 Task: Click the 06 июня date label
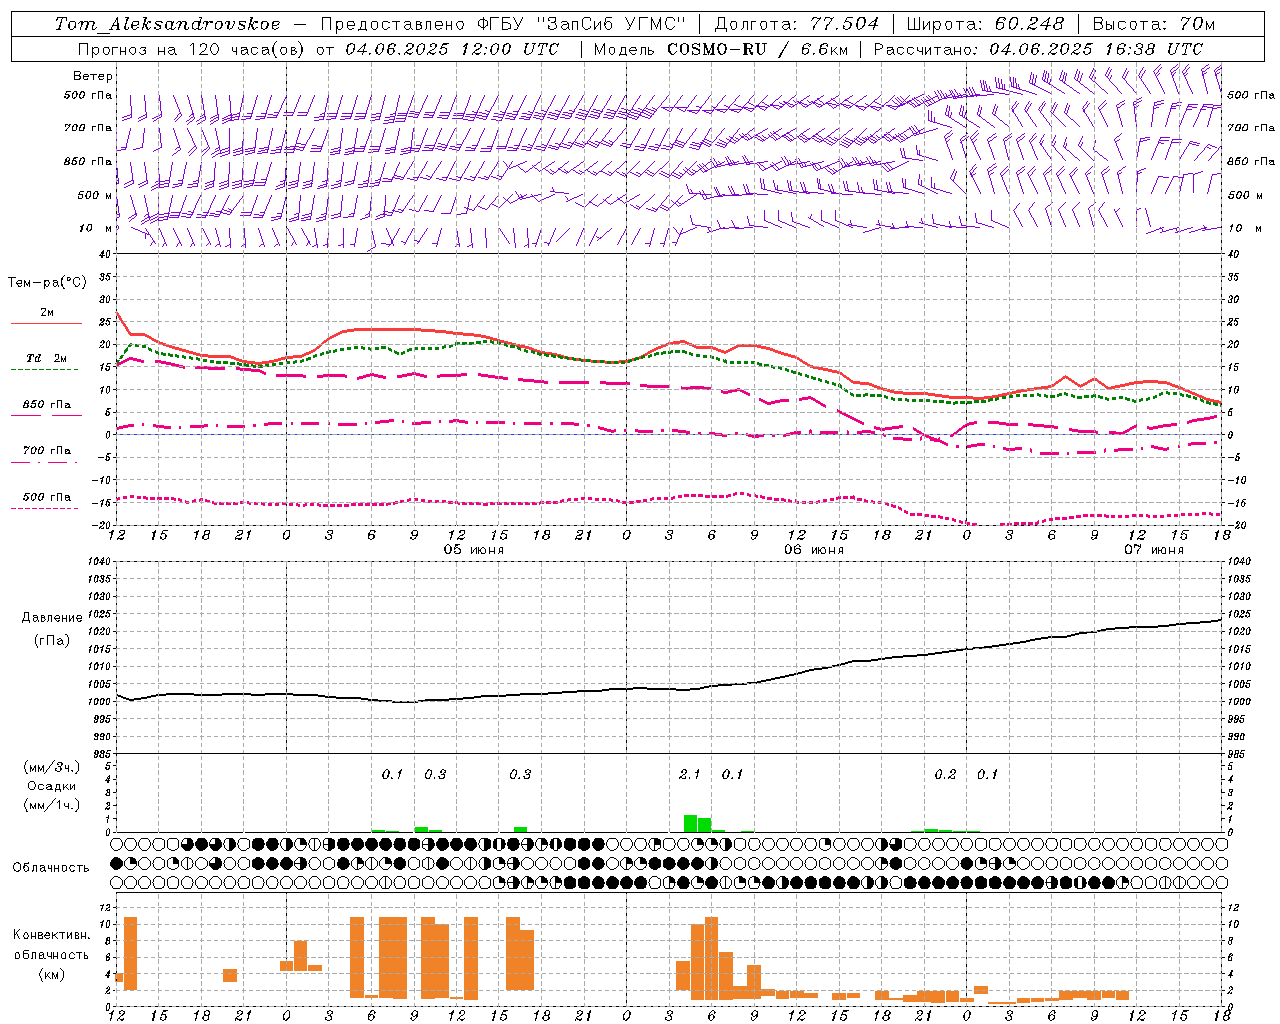tap(813, 550)
